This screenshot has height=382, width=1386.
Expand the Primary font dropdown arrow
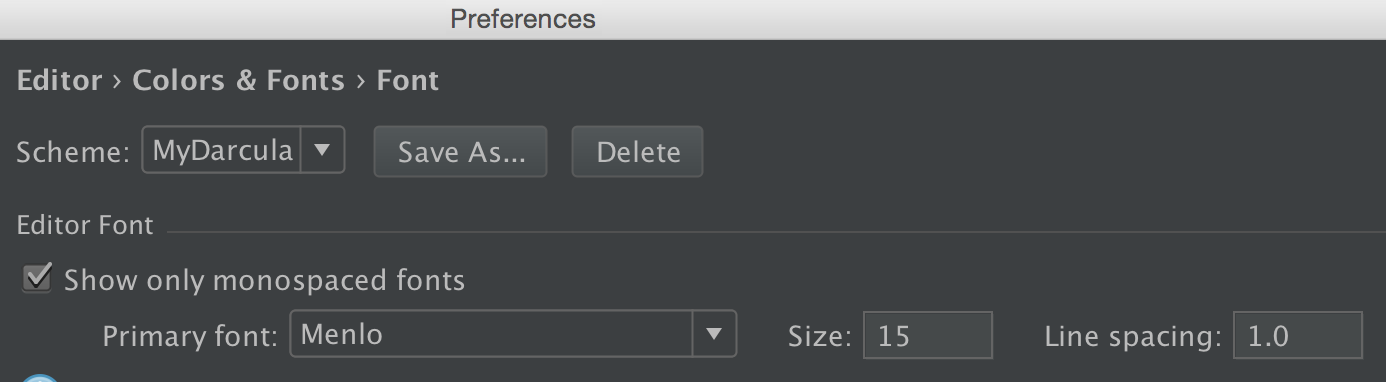pyautogui.click(x=714, y=334)
